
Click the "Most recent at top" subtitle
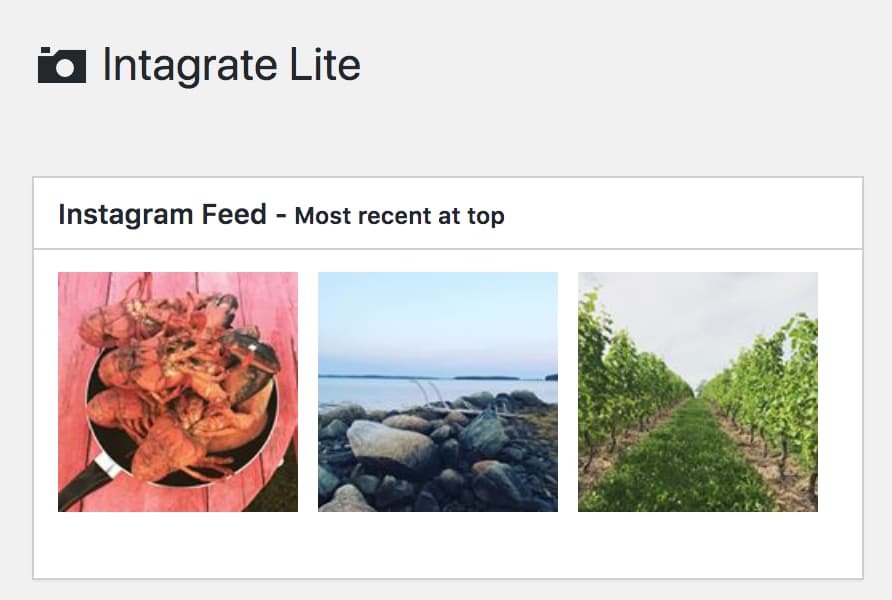click(x=399, y=215)
